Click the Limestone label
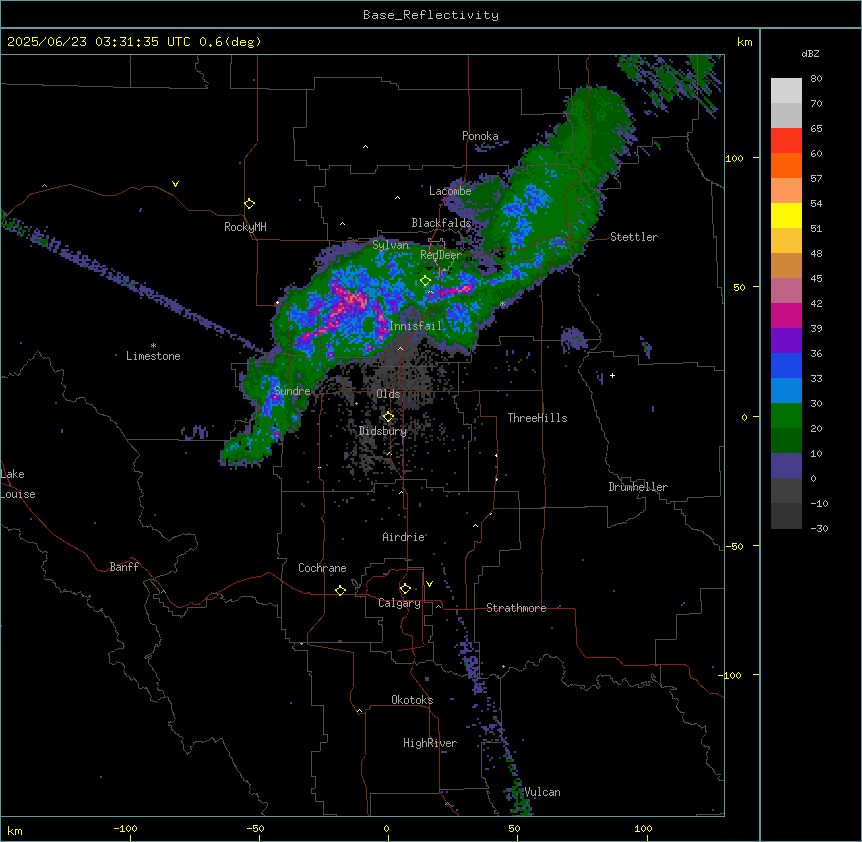The width and height of the screenshot is (862, 842). (x=153, y=356)
